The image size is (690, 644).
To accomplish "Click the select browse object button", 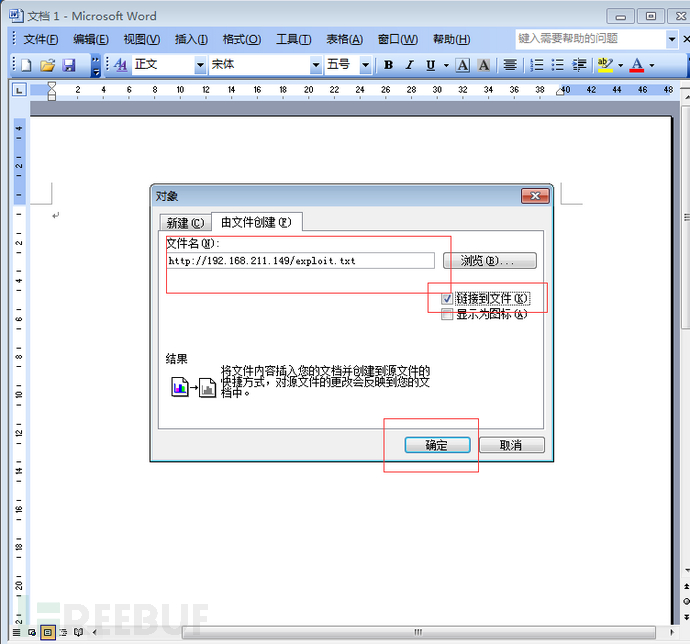I will pyautogui.click(x=686, y=601).
